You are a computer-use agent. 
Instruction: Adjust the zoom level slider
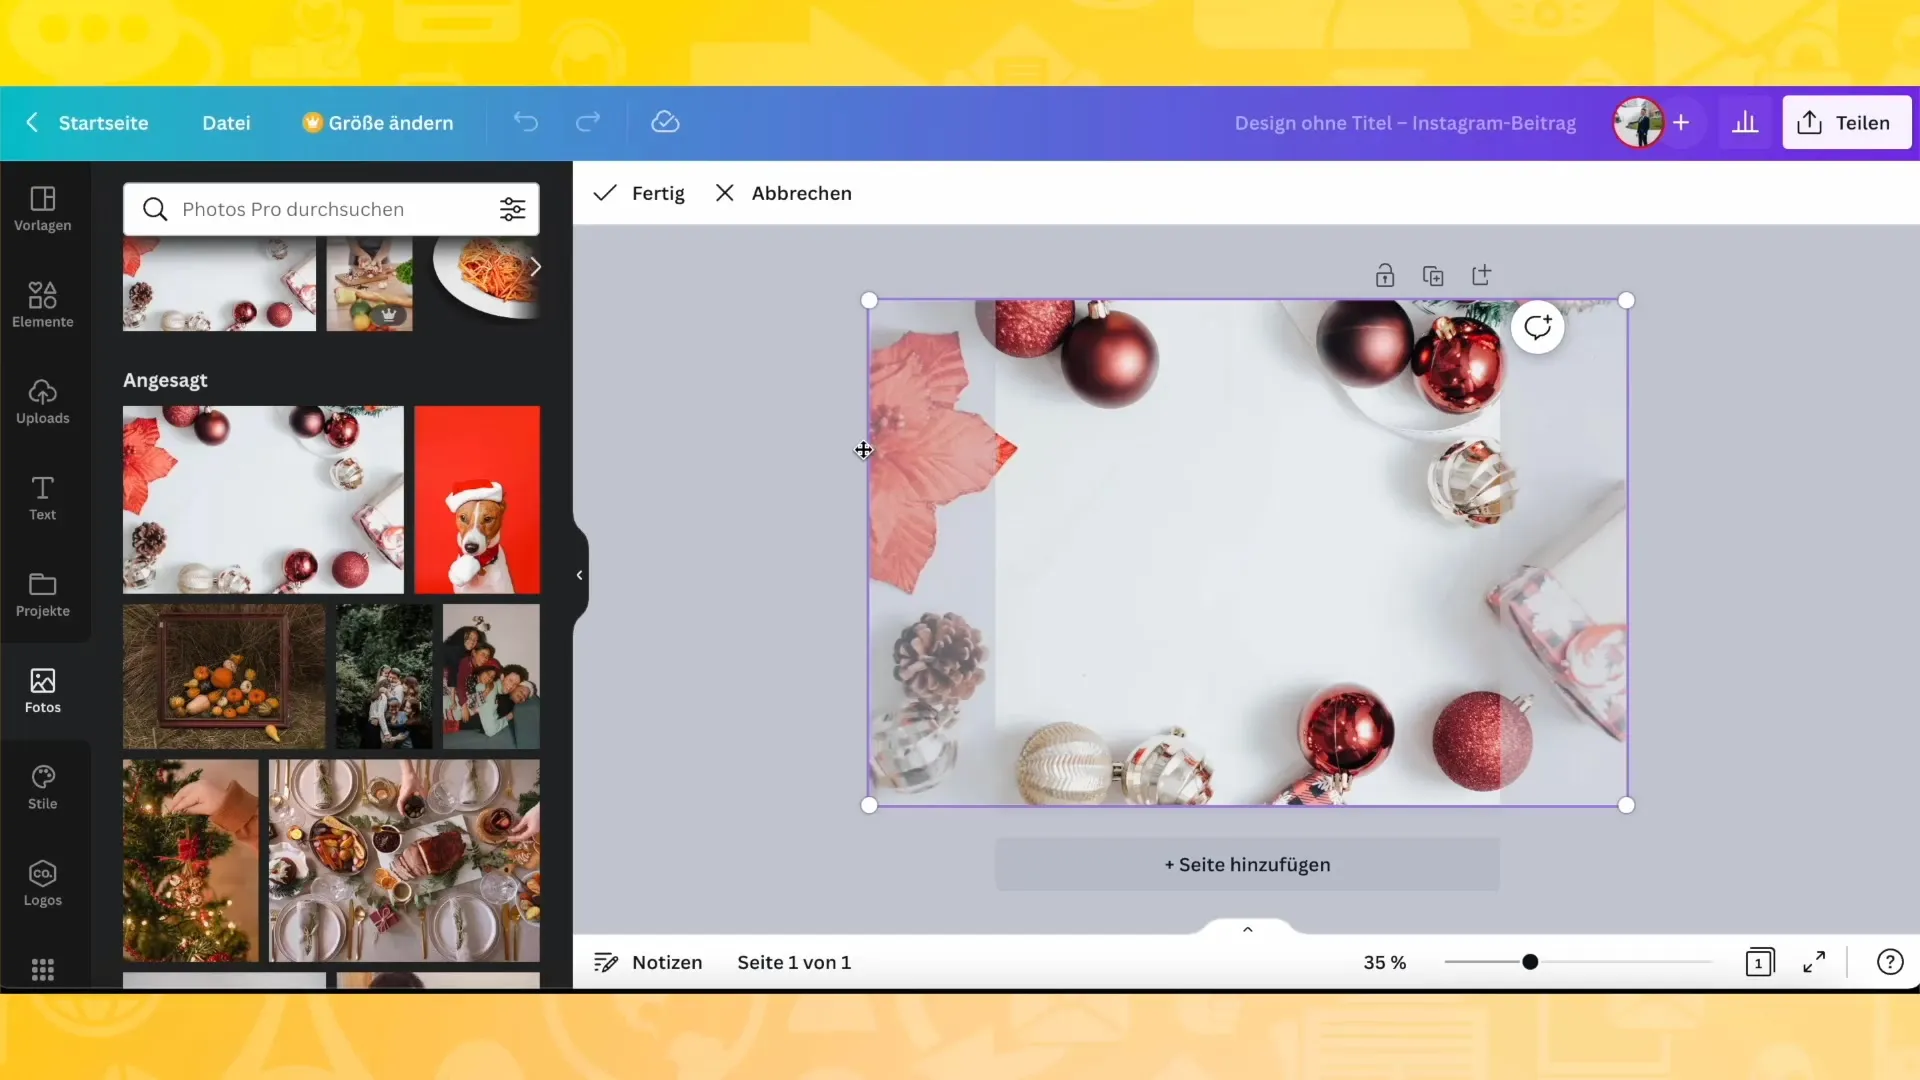pos(1530,961)
